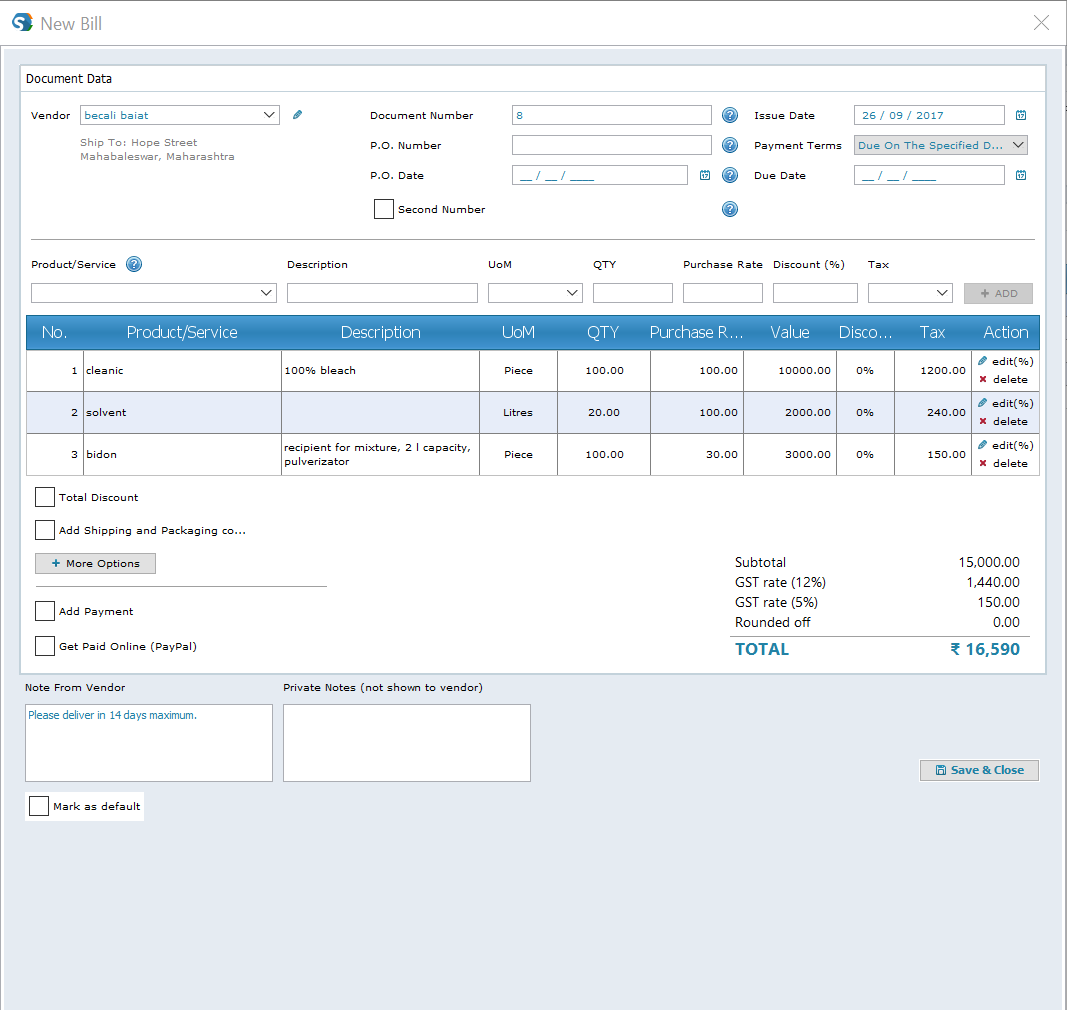Click the pencil icon to edit vendor

(x=297, y=115)
